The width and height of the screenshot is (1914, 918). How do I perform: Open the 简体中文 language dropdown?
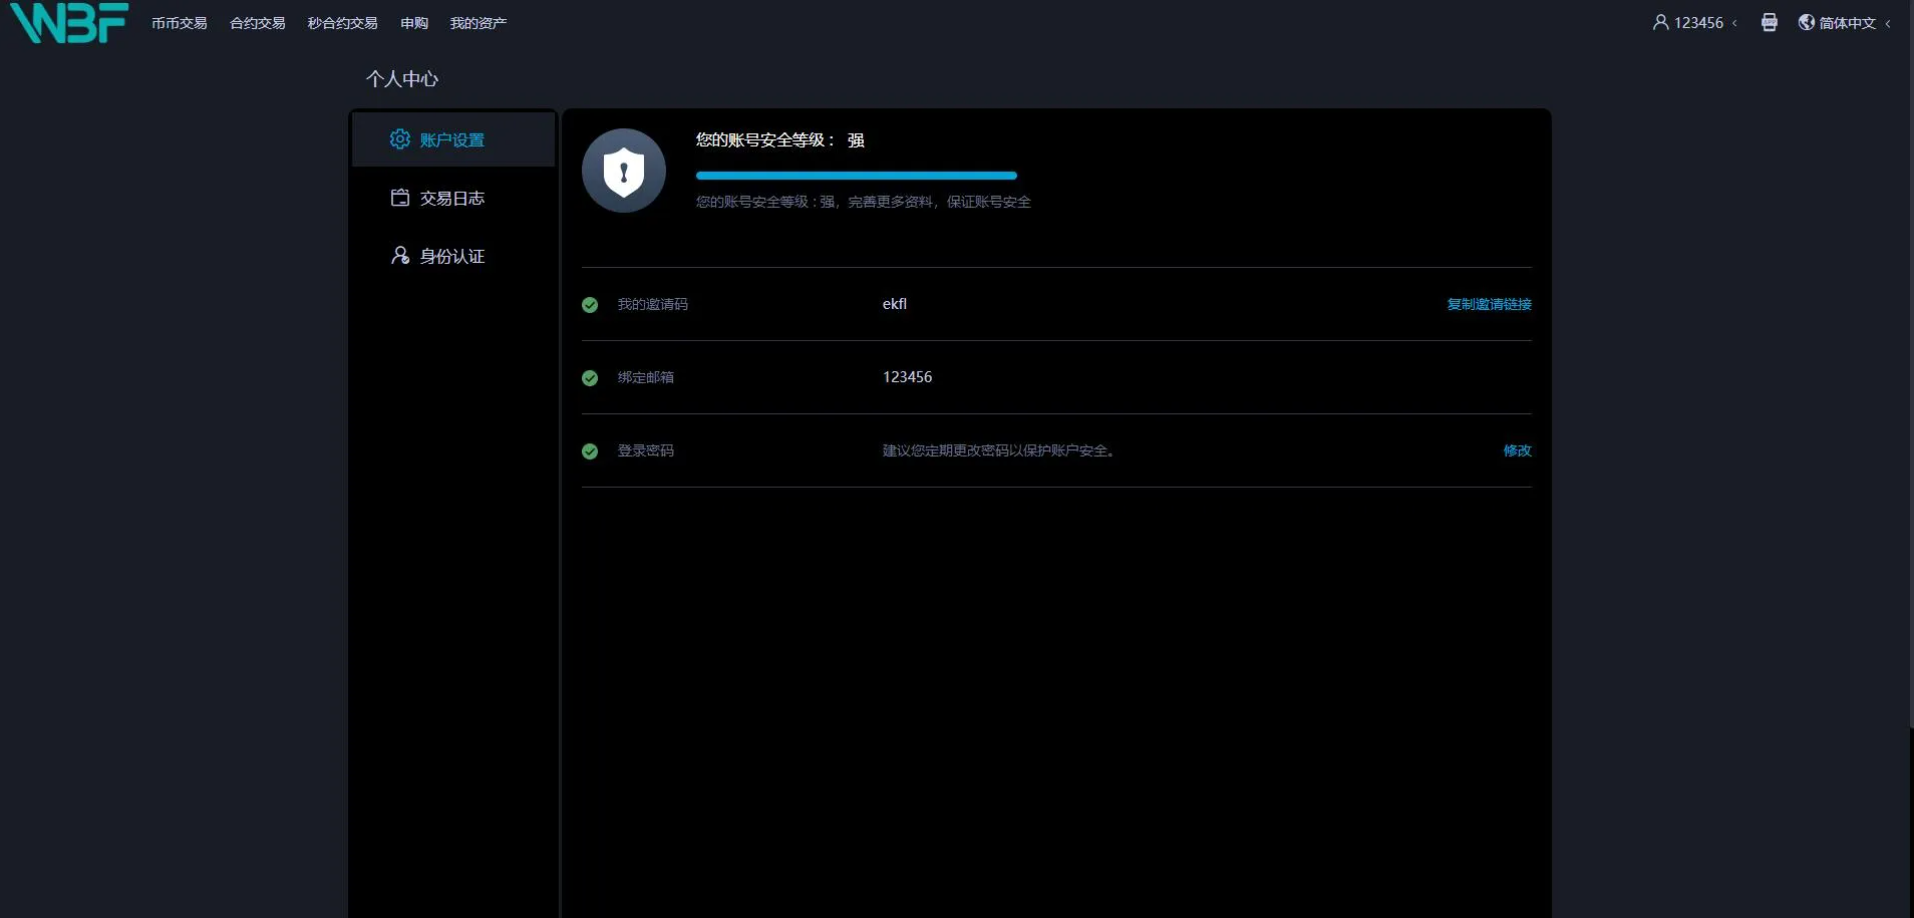pyautogui.click(x=1846, y=23)
